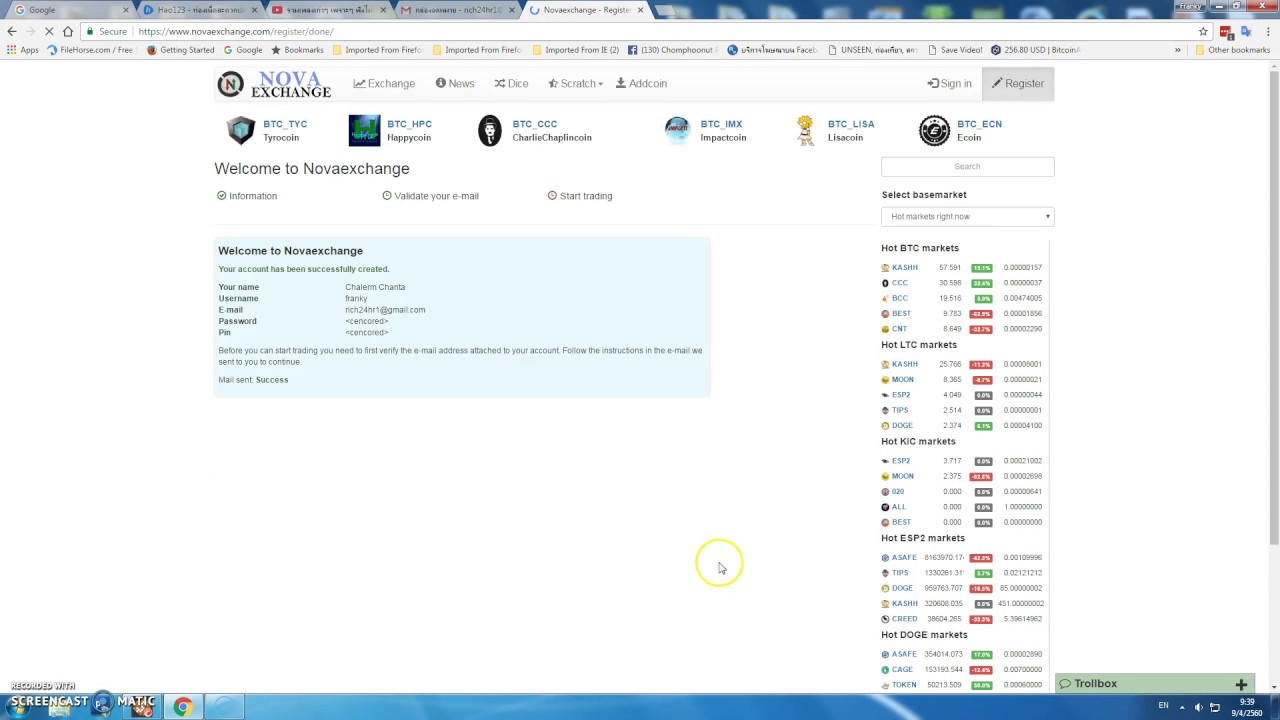The width and height of the screenshot is (1280, 720).
Task: Open the 256.80 USD Bitcoin bookmark
Action: pyautogui.click(x=1036, y=50)
